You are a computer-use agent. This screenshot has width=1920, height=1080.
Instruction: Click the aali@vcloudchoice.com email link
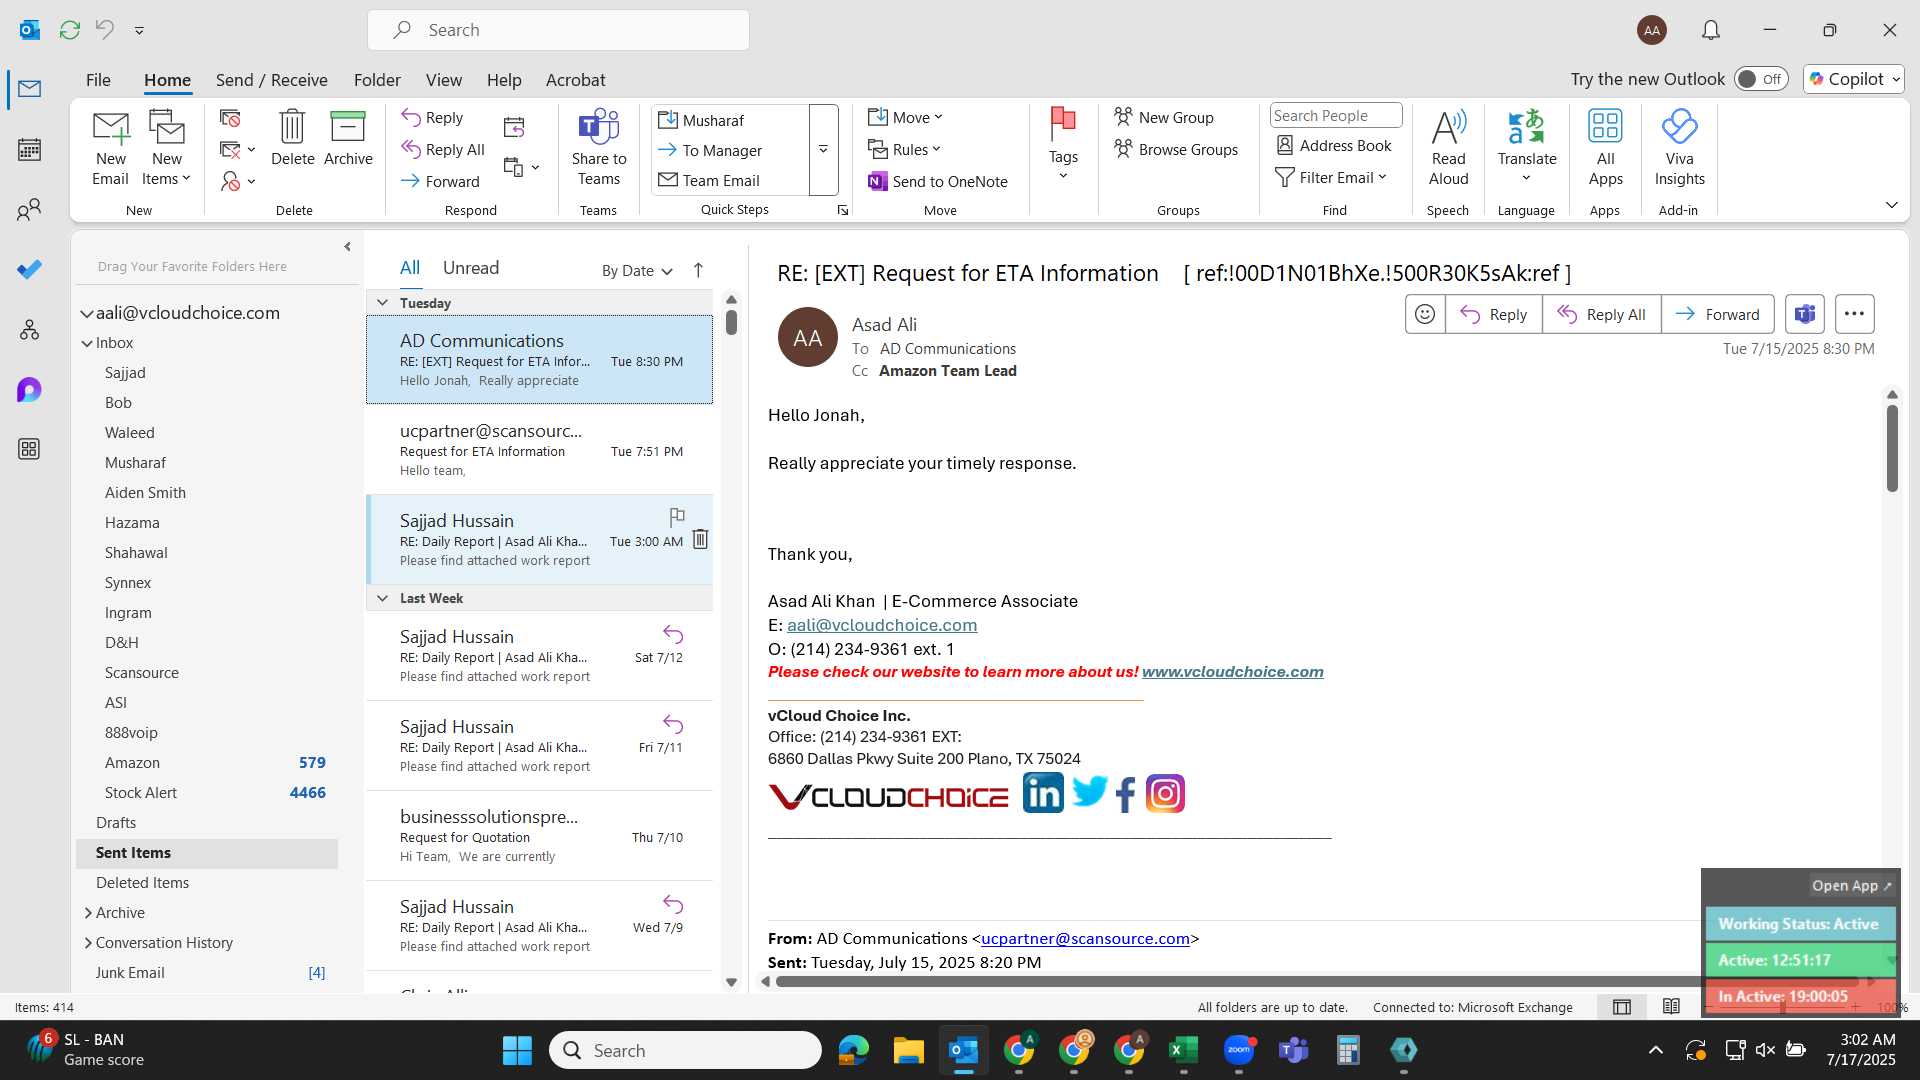pyautogui.click(x=881, y=625)
